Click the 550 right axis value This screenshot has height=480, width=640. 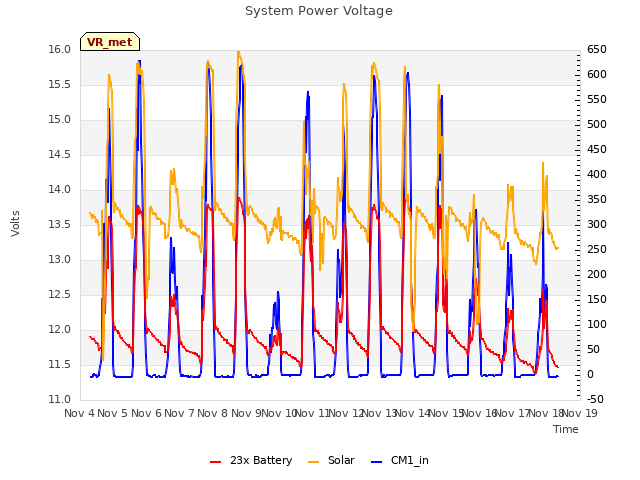(x=597, y=100)
